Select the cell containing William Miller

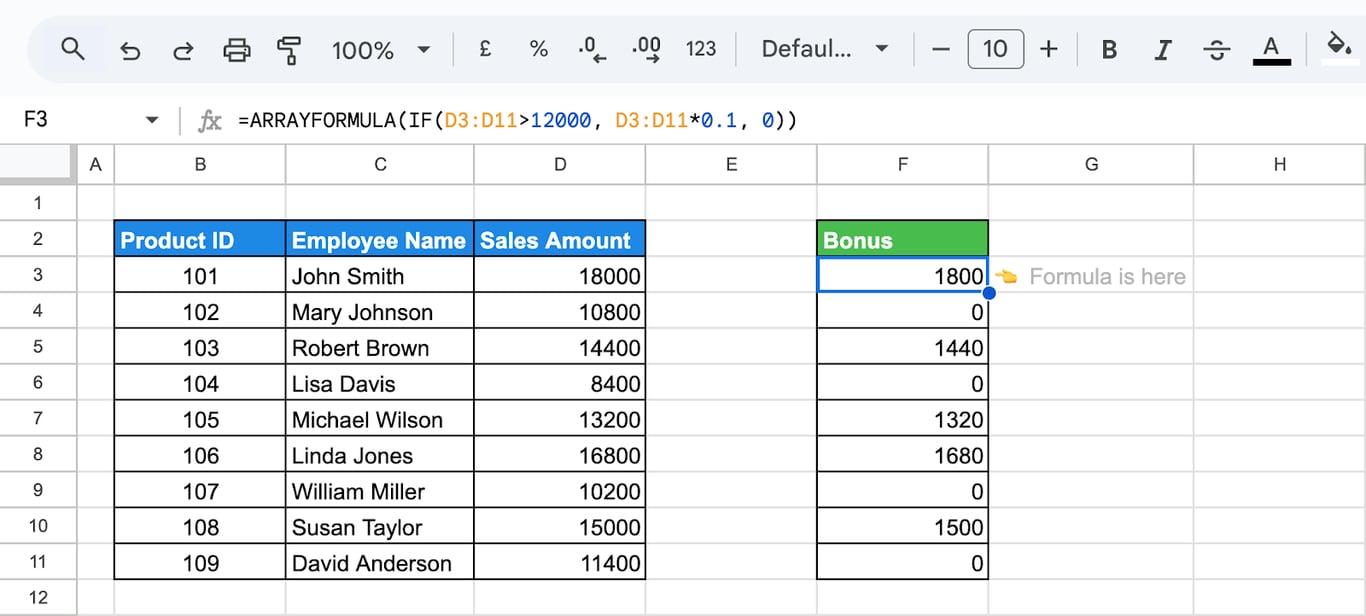pos(380,491)
